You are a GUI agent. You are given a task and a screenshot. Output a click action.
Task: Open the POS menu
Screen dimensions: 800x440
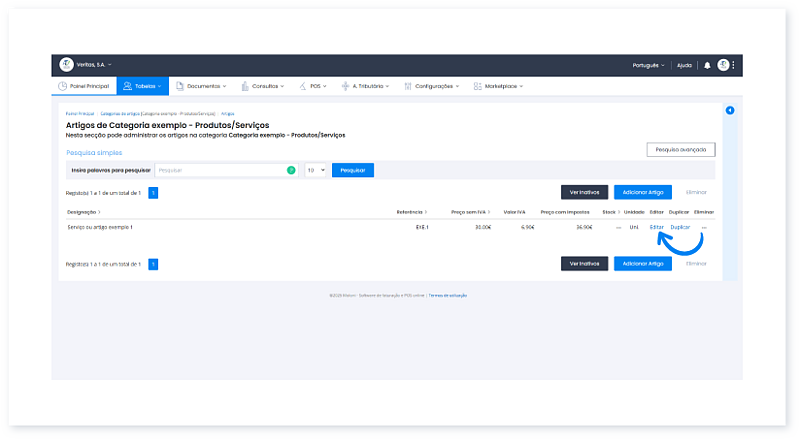(313, 86)
